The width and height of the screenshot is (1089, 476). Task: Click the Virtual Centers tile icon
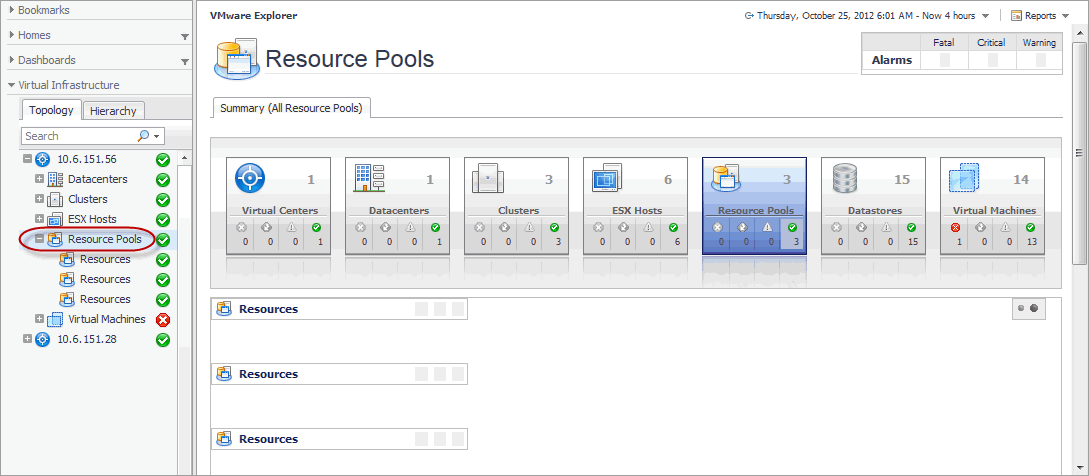249,179
